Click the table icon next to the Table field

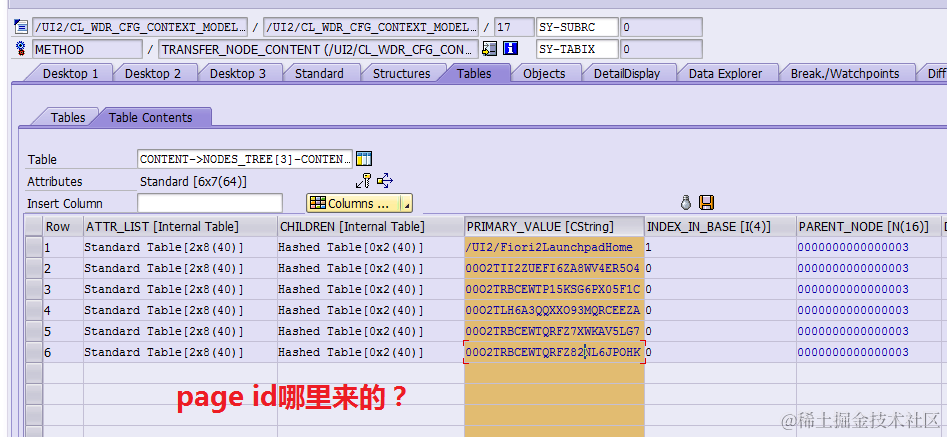(364, 159)
